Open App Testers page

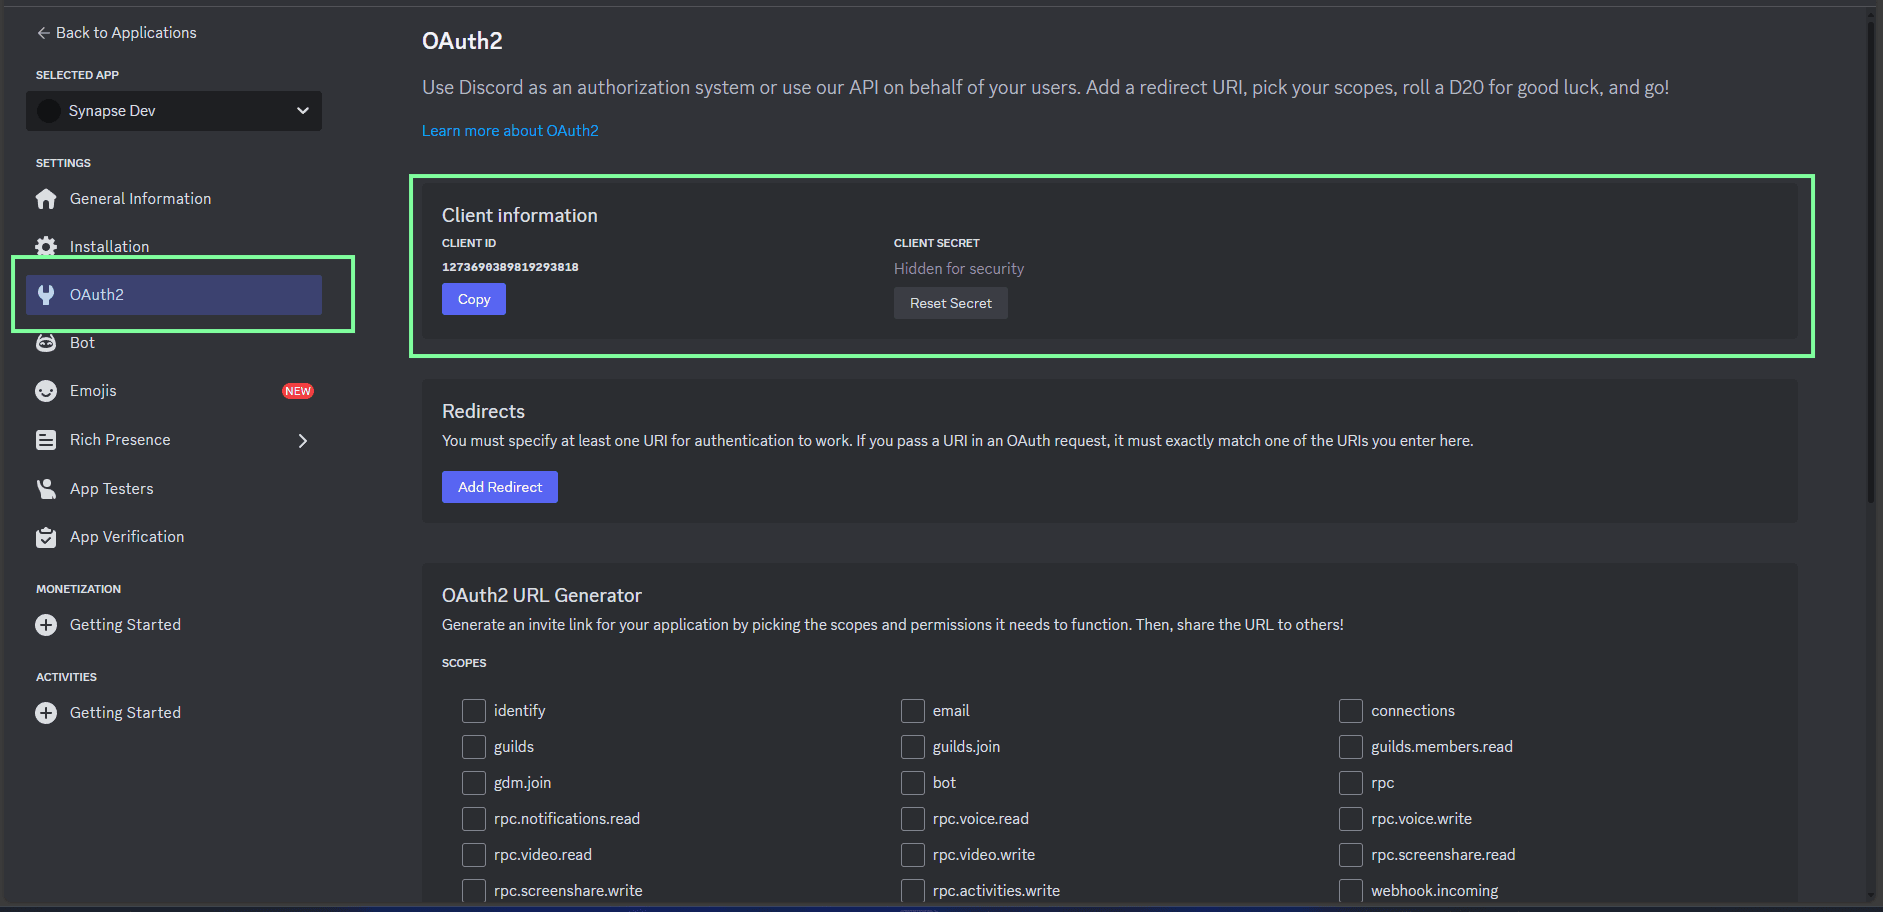pyautogui.click(x=174, y=489)
